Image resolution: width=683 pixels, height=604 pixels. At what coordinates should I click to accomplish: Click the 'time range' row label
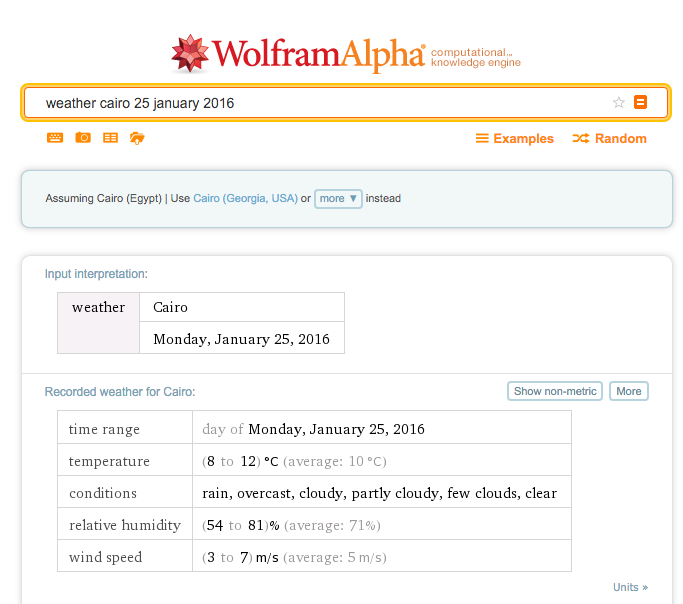pyautogui.click(x=104, y=429)
